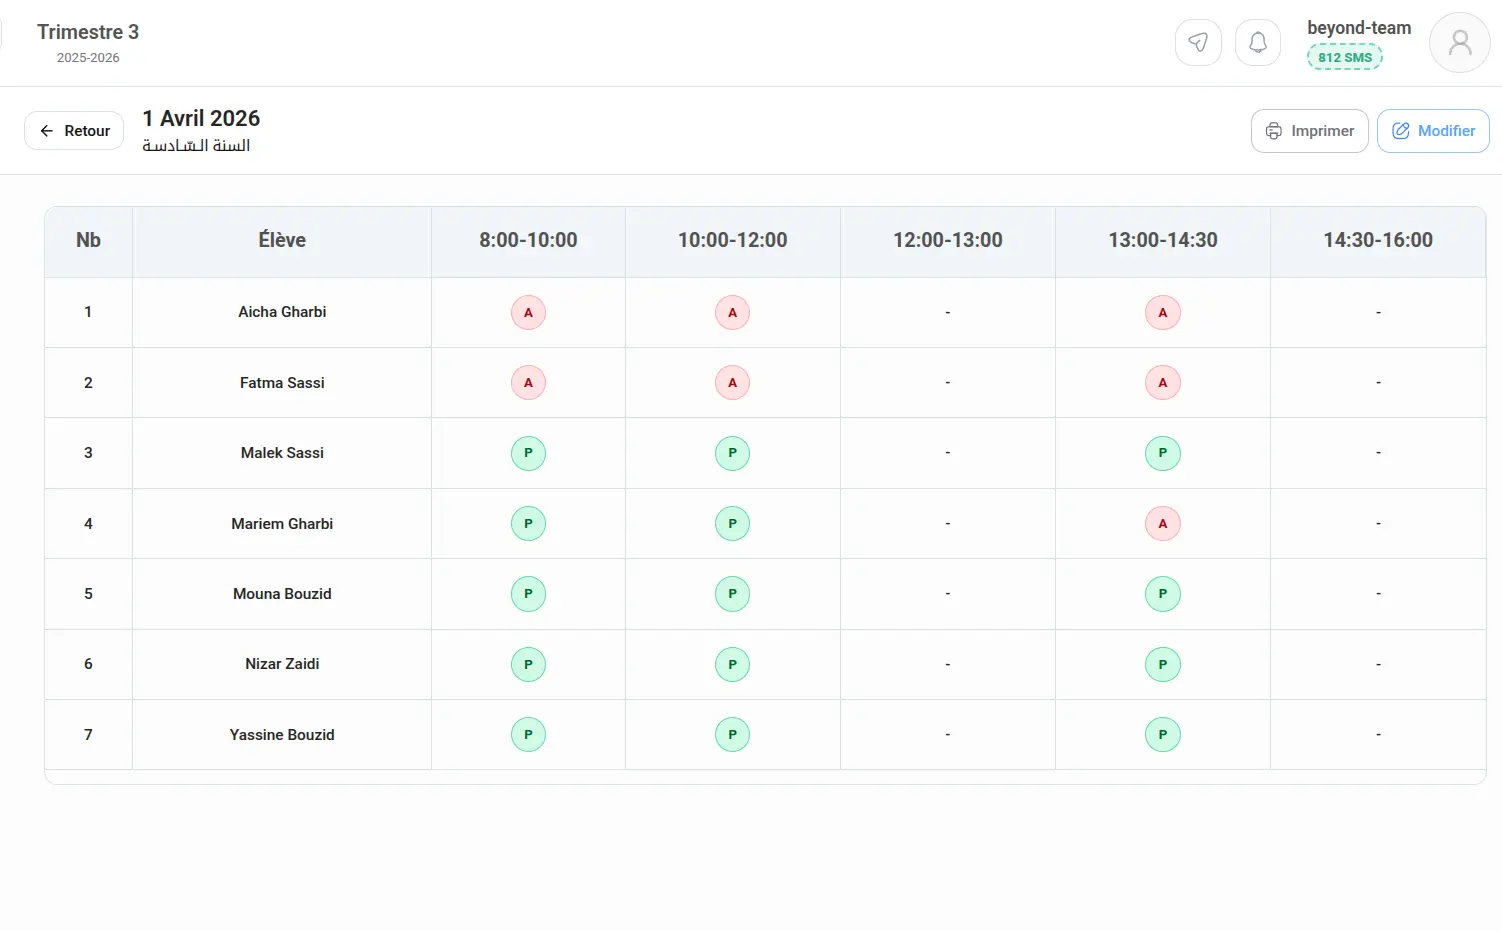Viewport: 1502px width, 931px height.
Task: Click Malek Sassi's present badge for 13:00-14:30
Action: click(x=1163, y=453)
